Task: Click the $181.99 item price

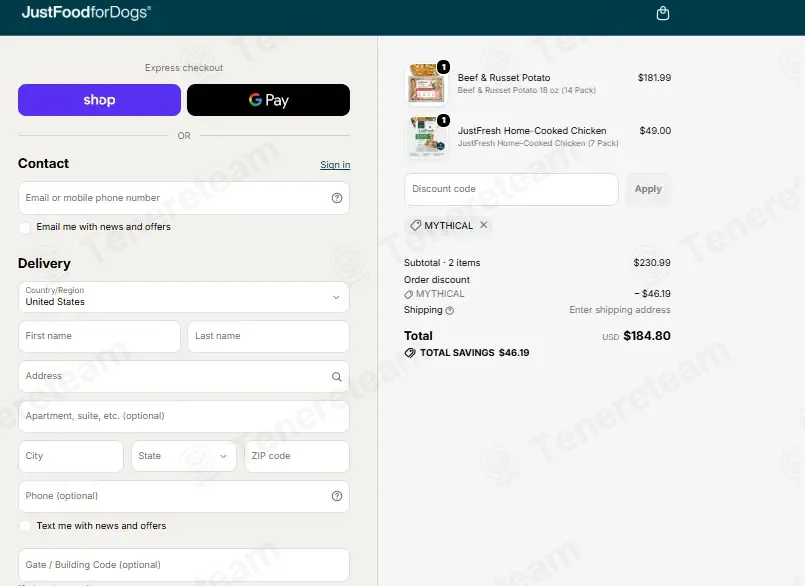Action: click(x=654, y=78)
